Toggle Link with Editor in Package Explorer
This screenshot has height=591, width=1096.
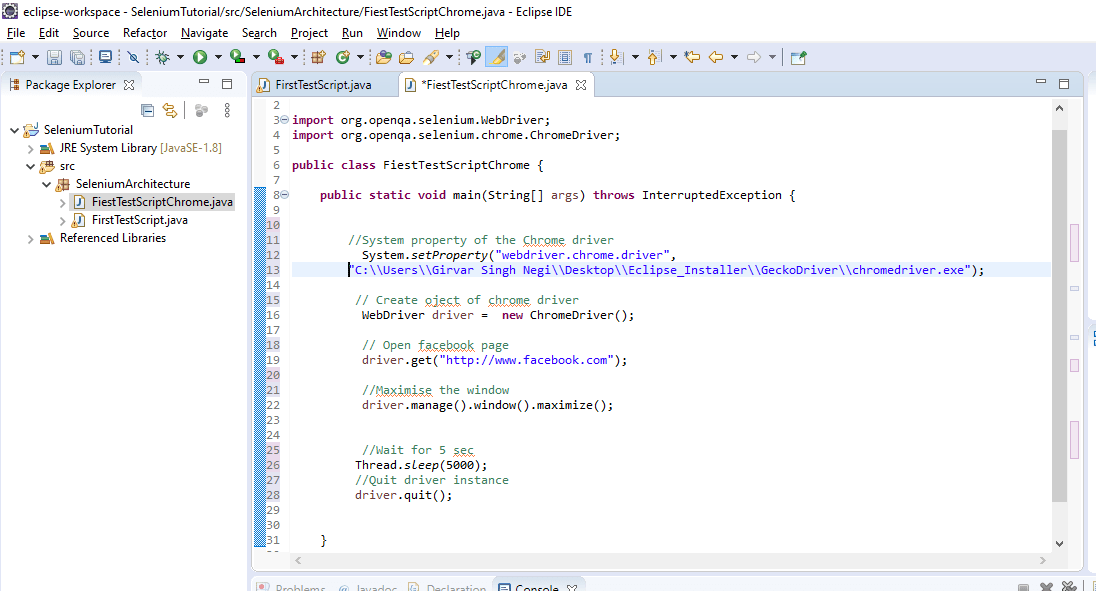point(170,110)
